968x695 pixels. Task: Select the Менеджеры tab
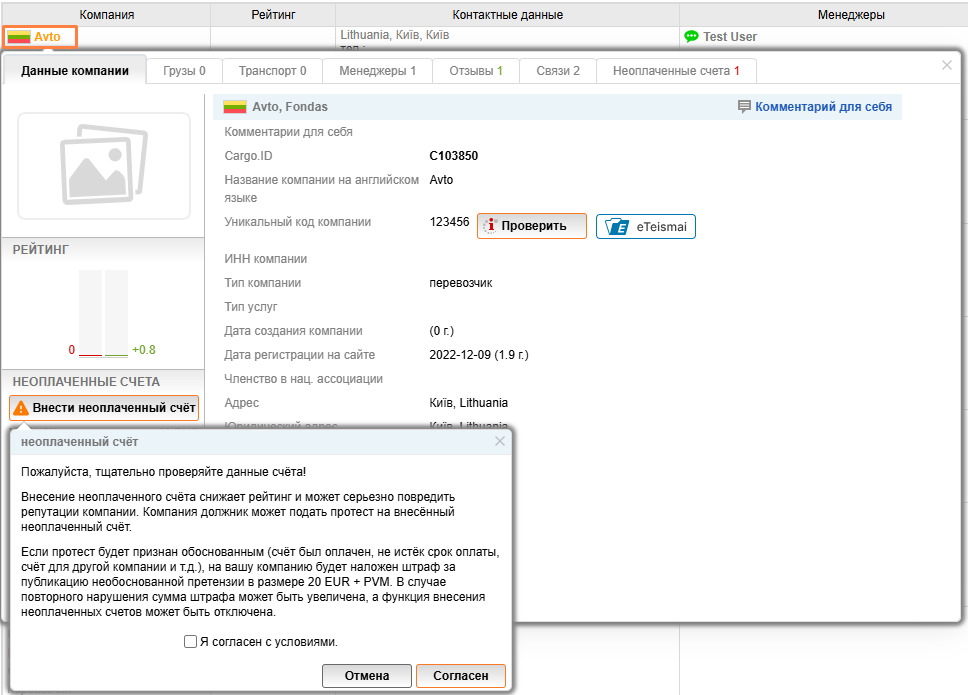tap(378, 71)
